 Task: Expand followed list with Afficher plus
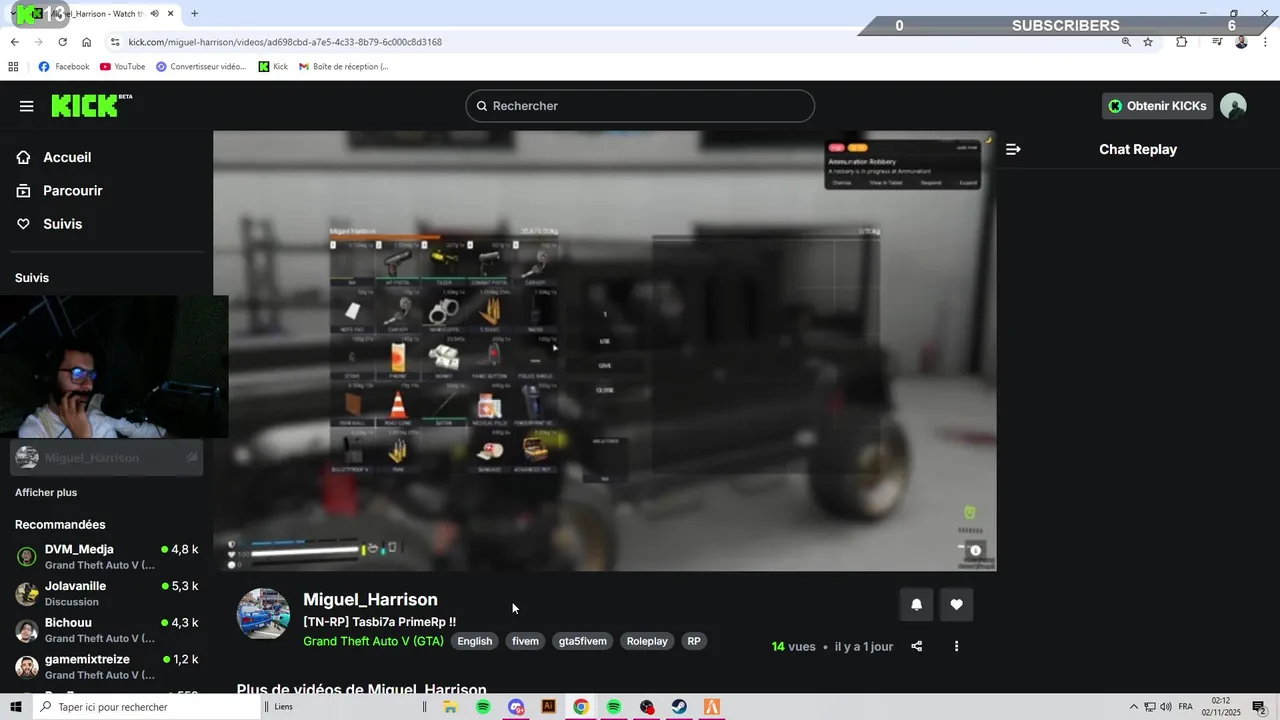point(46,492)
